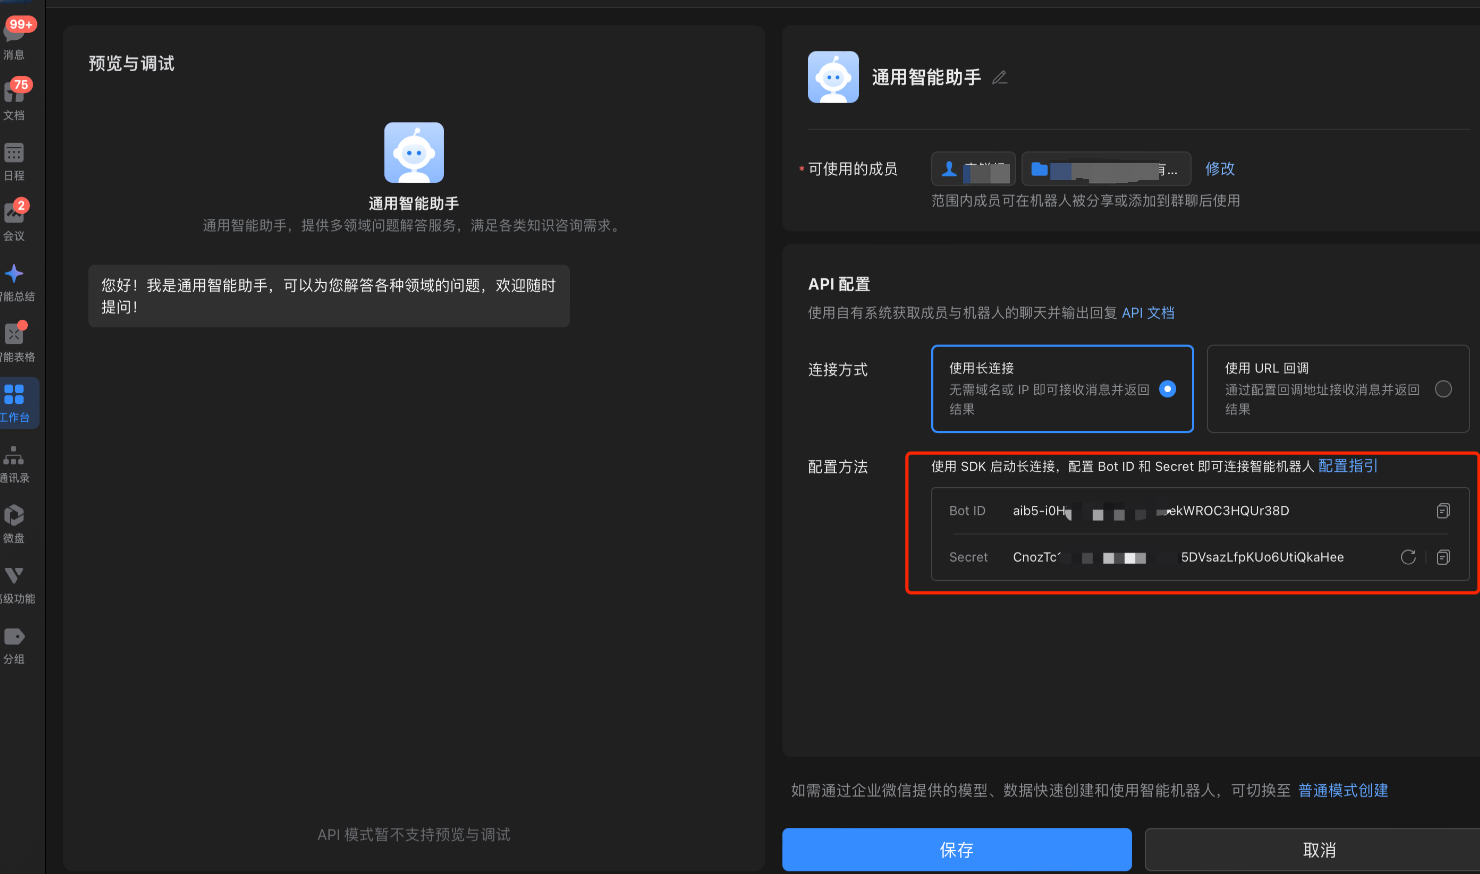Copy the Secret value
Screen dimensions: 1480x874
1443,557
